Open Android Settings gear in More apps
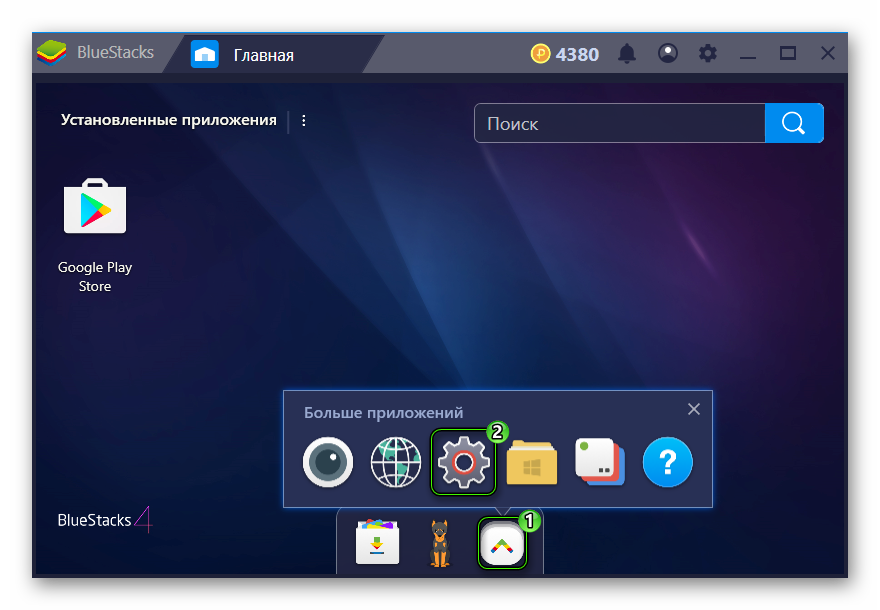 tap(464, 462)
